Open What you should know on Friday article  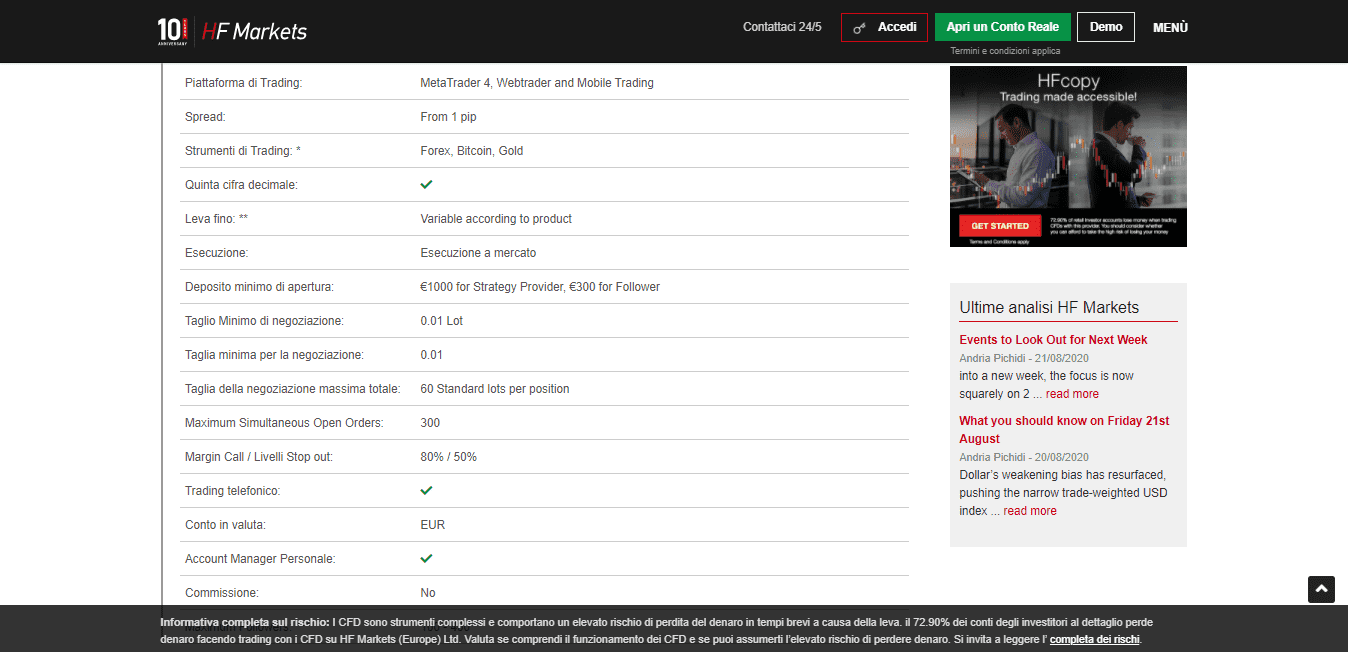coord(1064,430)
